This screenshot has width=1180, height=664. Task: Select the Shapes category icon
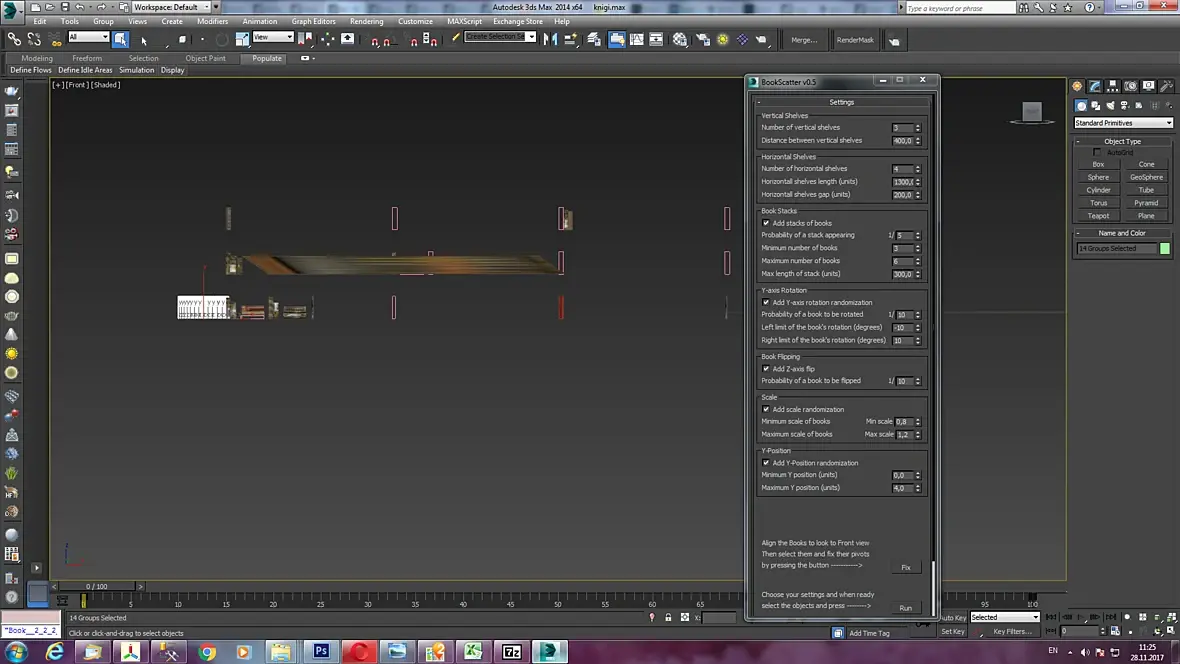coord(1096,106)
